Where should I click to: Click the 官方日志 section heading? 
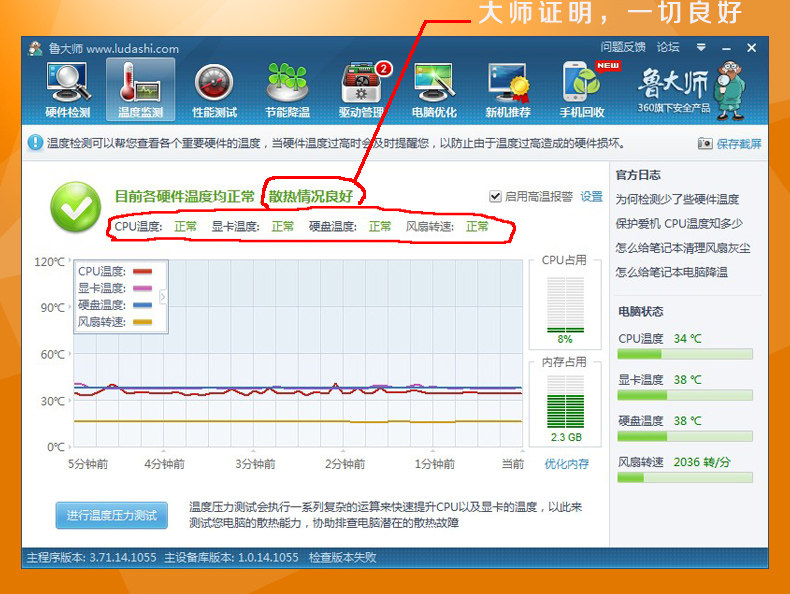pyautogui.click(x=638, y=175)
